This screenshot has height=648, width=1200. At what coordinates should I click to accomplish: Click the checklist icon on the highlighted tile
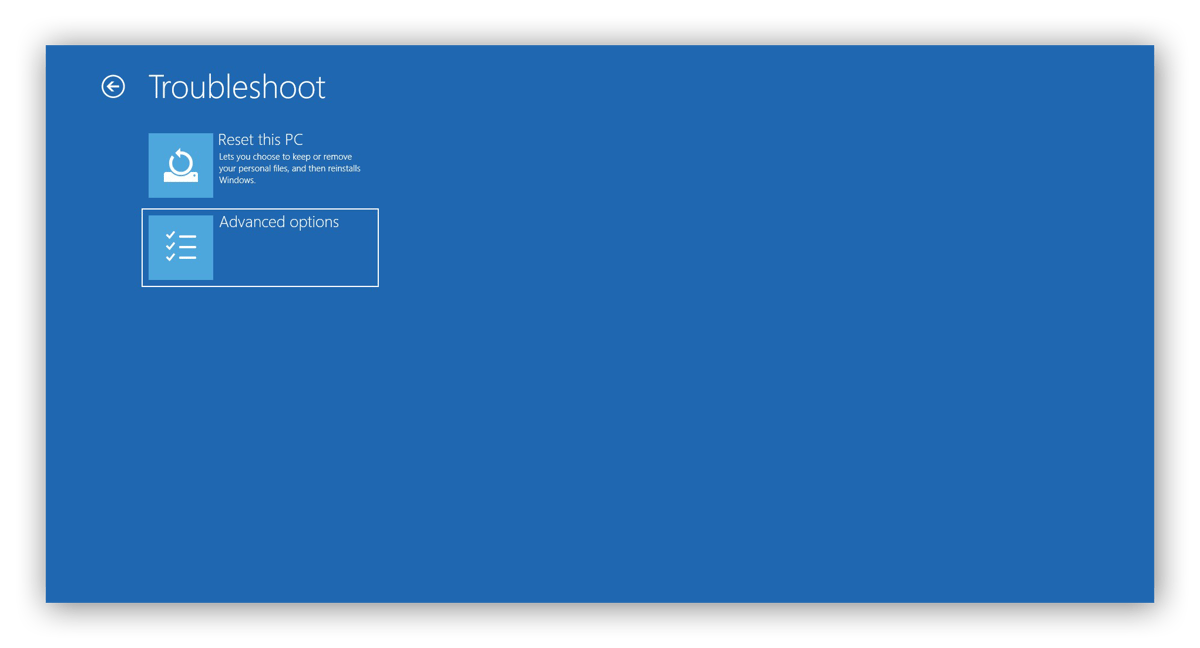pos(181,246)
